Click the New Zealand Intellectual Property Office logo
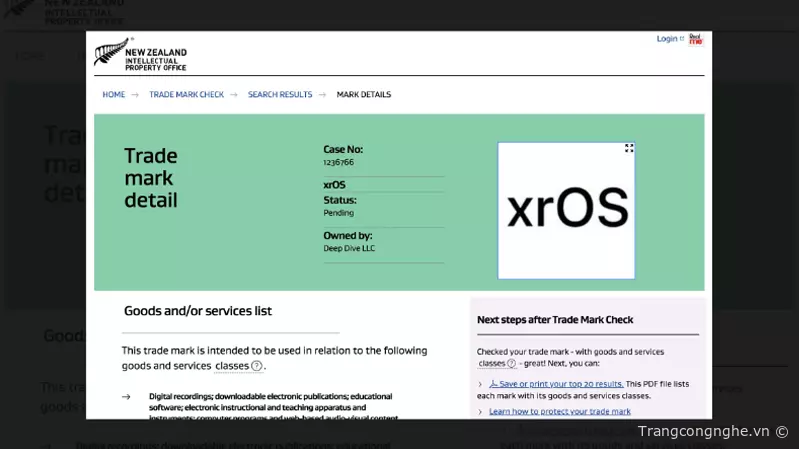799x449 pixels. coord(140,53)
